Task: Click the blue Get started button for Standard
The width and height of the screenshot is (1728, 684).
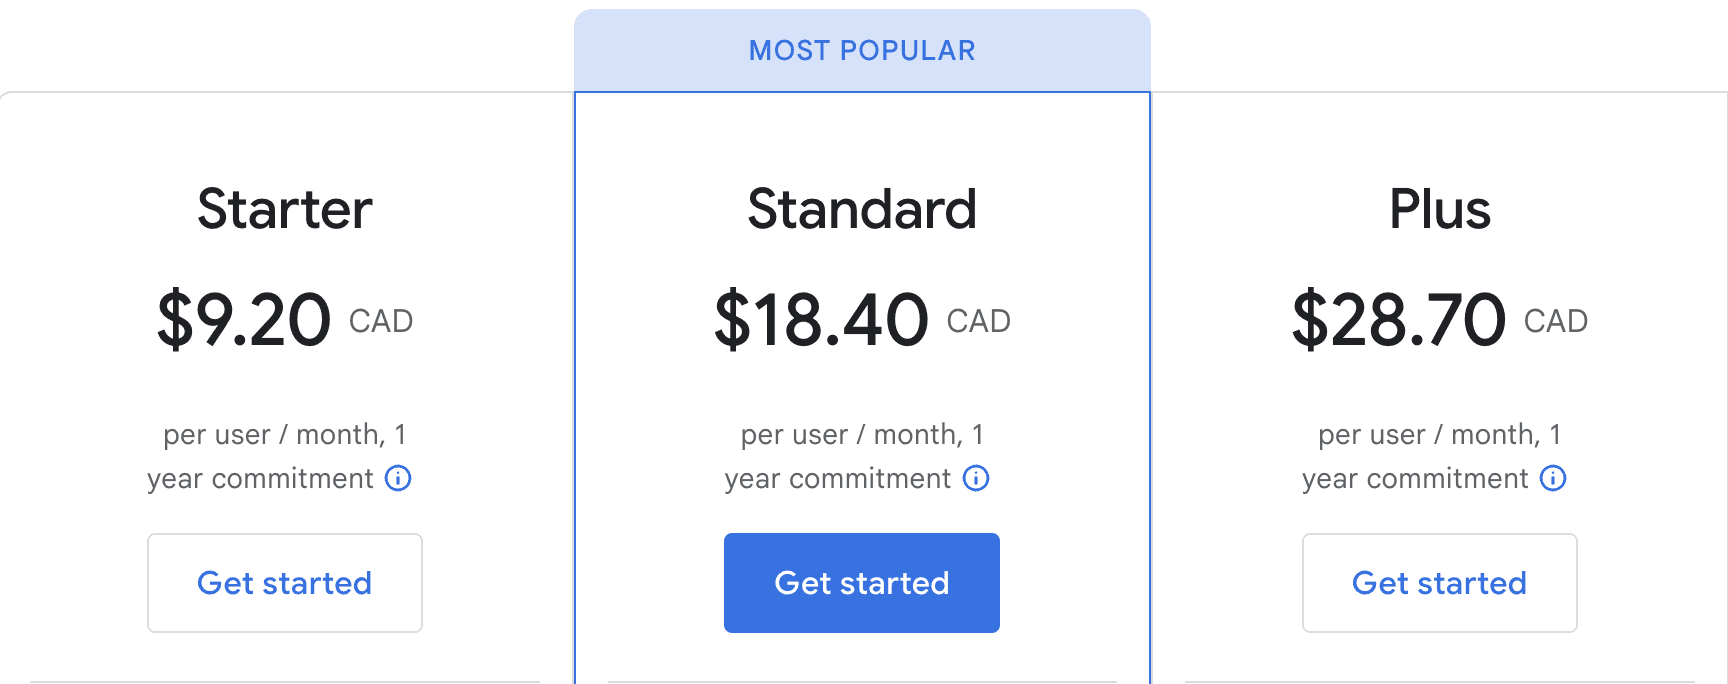Action: pyautogui.click(x=861, y=583)
